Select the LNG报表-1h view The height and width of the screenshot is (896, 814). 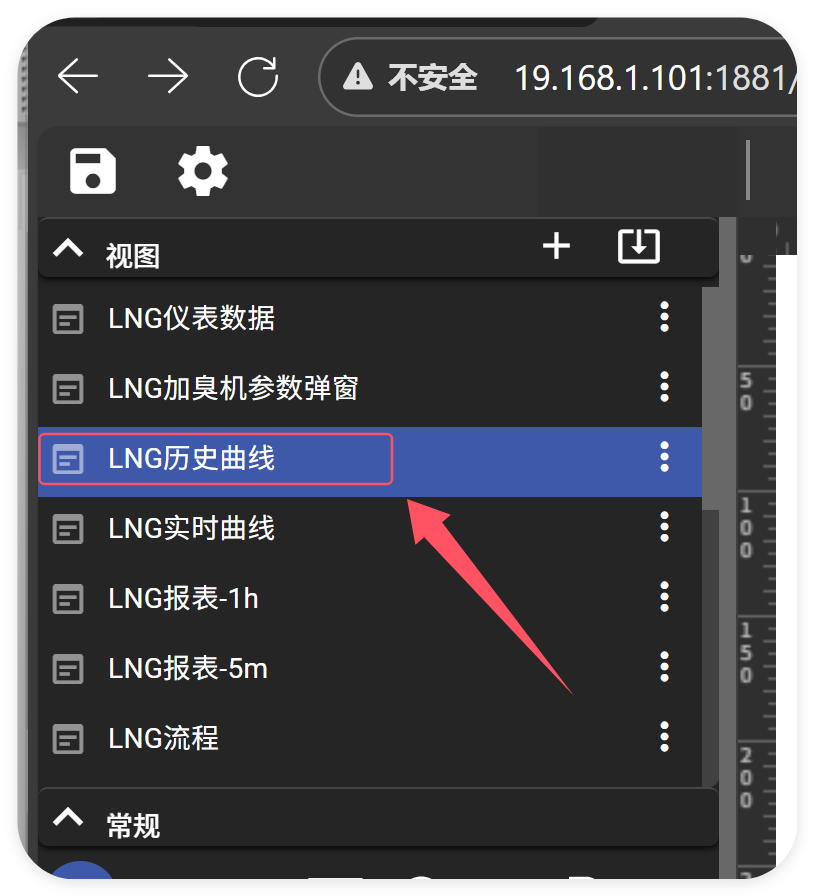(370, 598)
